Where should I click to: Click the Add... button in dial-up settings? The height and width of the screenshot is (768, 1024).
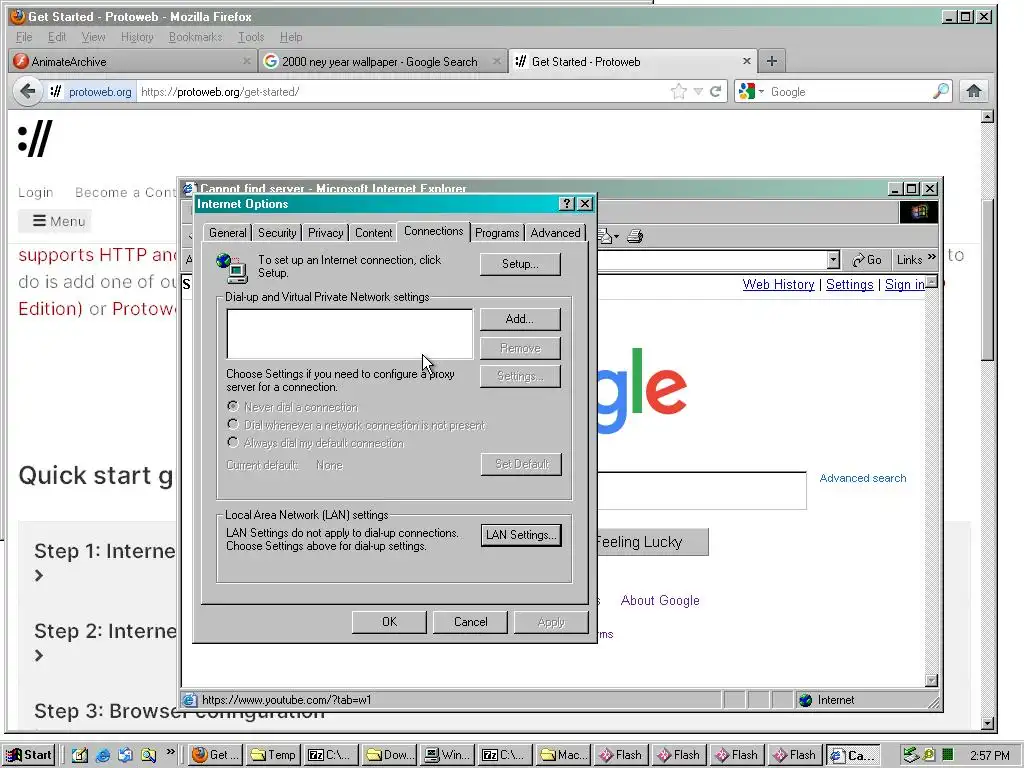[520, 319]
